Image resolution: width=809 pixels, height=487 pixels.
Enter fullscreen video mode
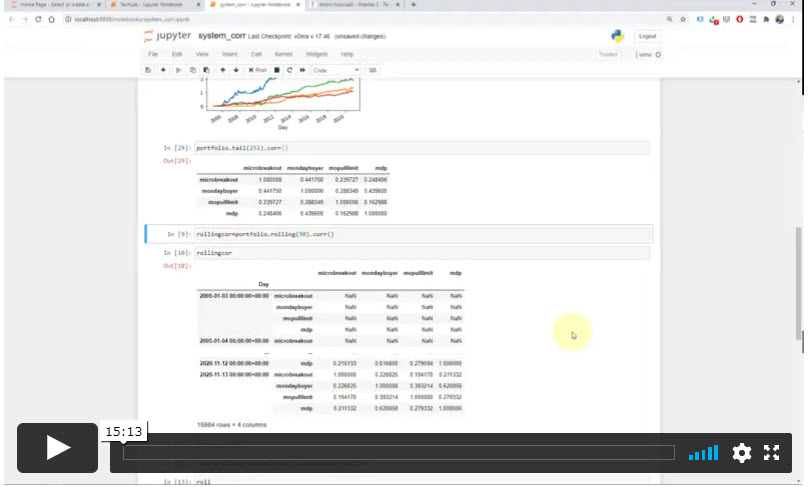pyautogui.click(x=771, y=453)
